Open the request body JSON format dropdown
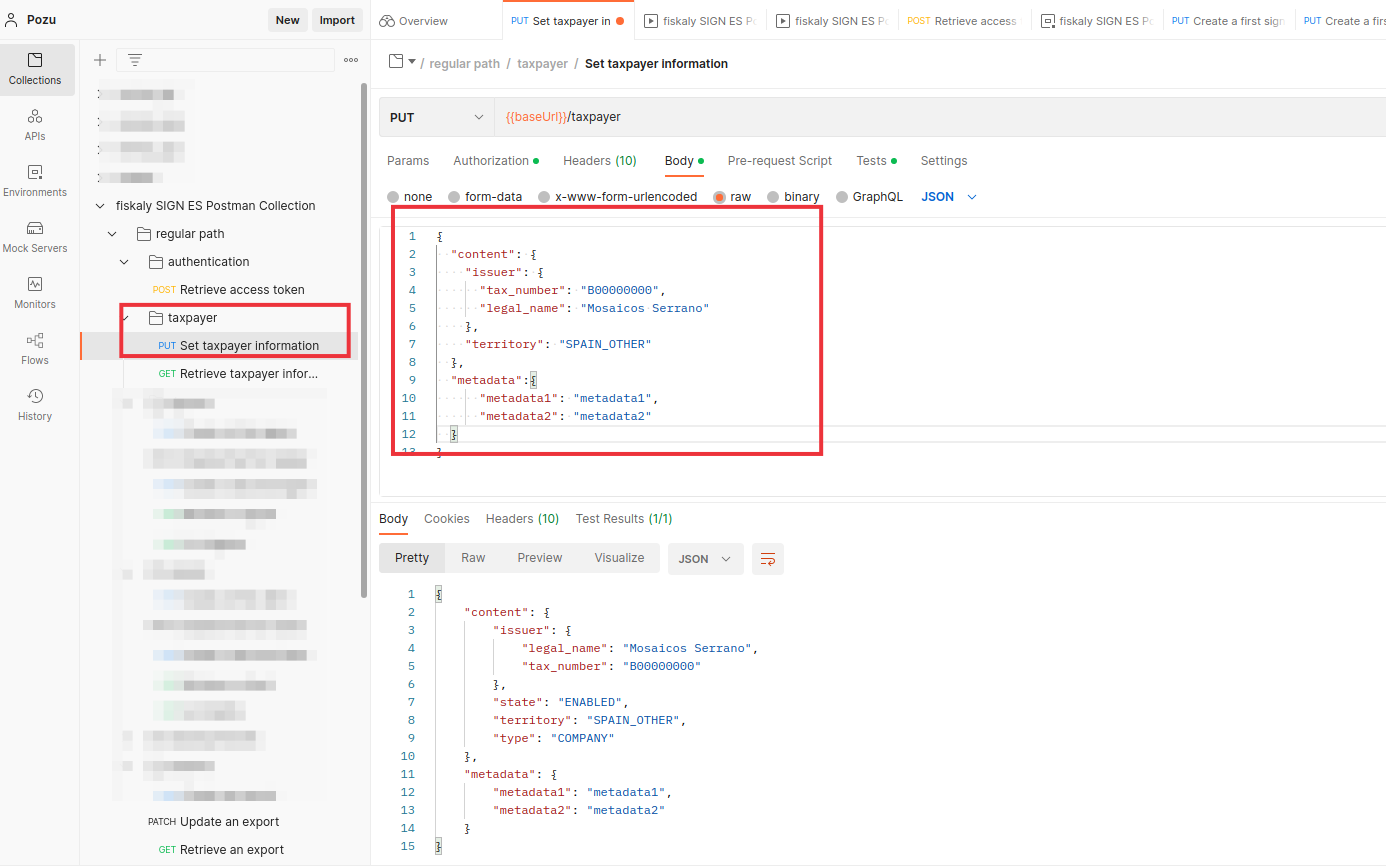The width and height of the screenshot is (1386, 866). pos(949,197)
